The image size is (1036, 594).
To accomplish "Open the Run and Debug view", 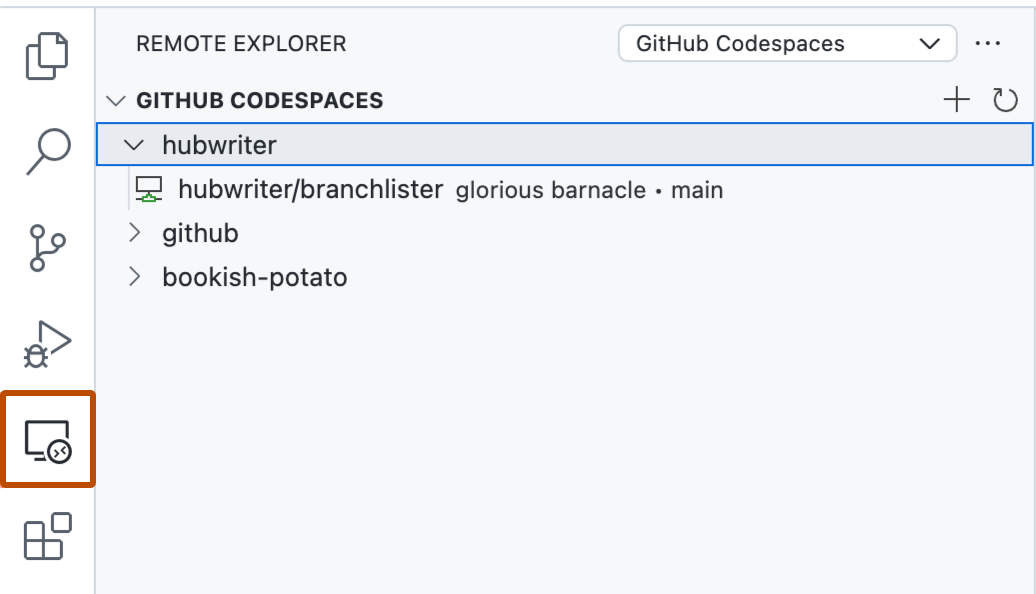I will pos(48,345).
